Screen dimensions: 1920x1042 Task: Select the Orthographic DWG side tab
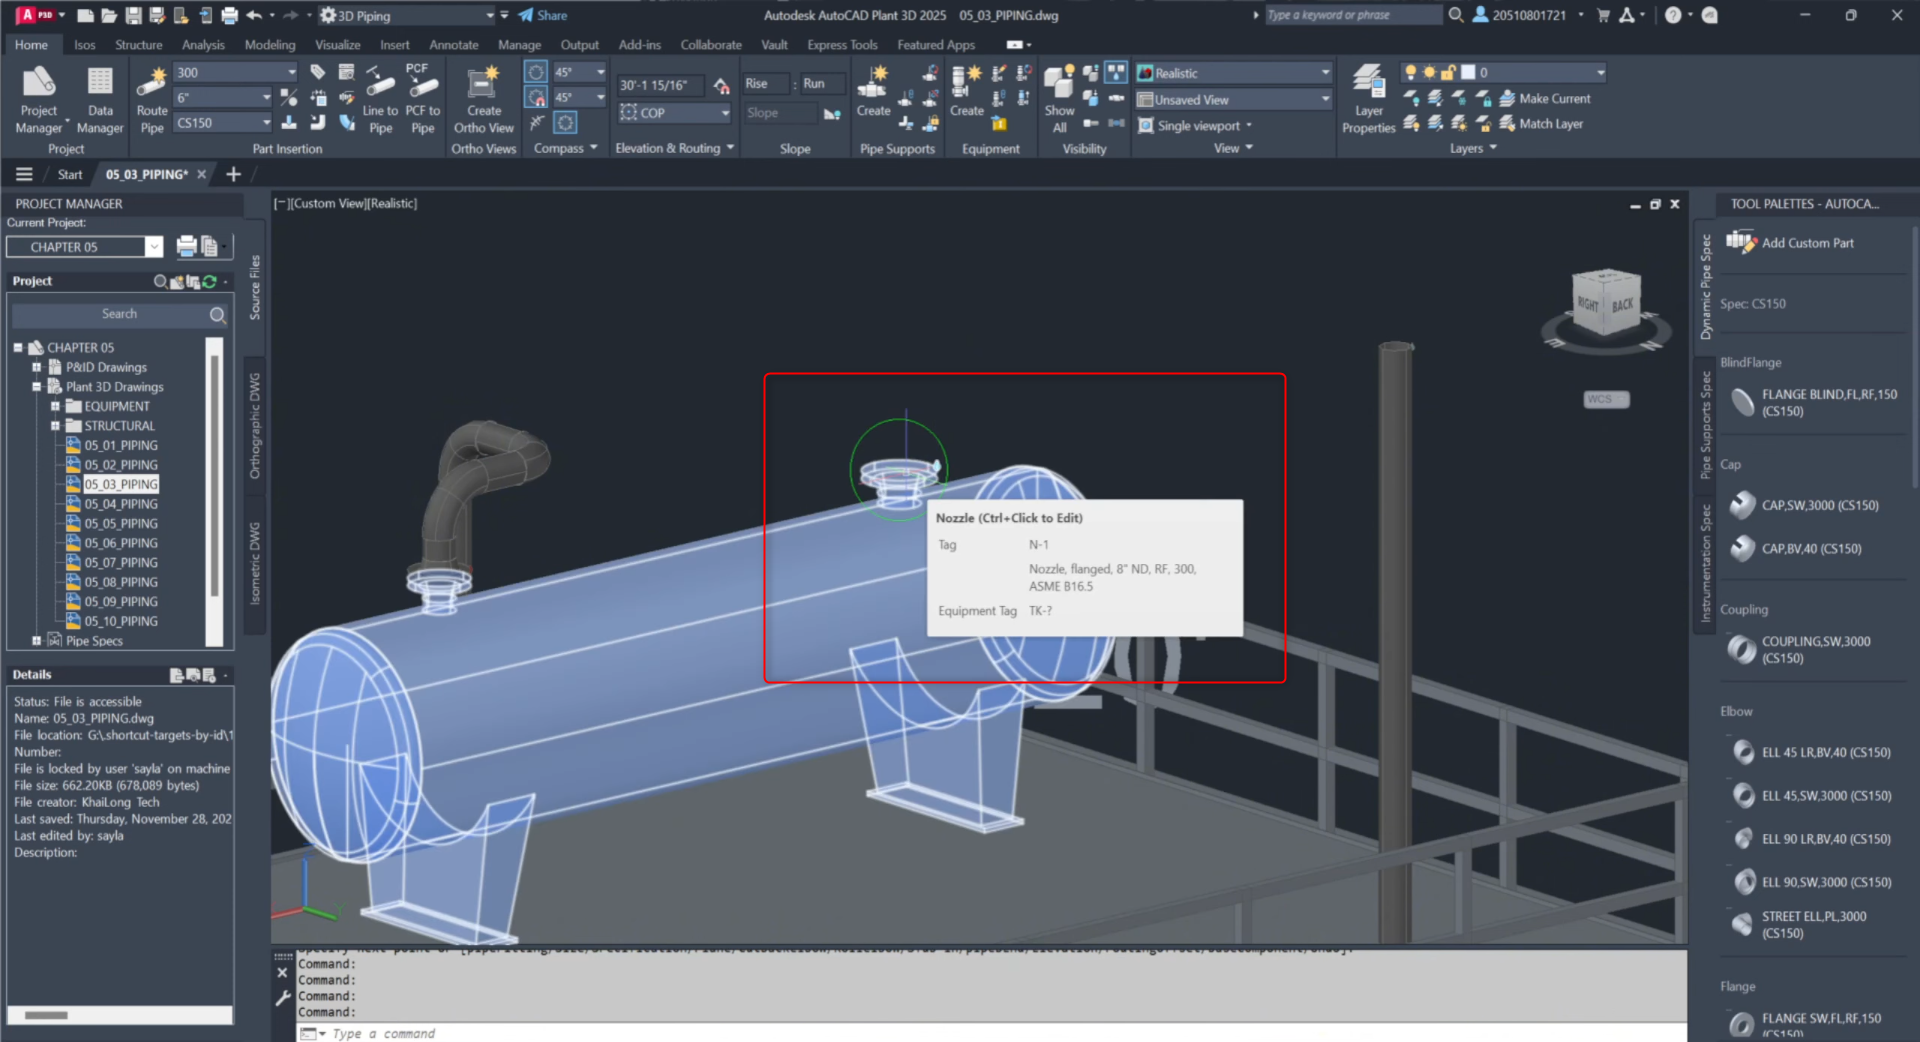[255, 426]
